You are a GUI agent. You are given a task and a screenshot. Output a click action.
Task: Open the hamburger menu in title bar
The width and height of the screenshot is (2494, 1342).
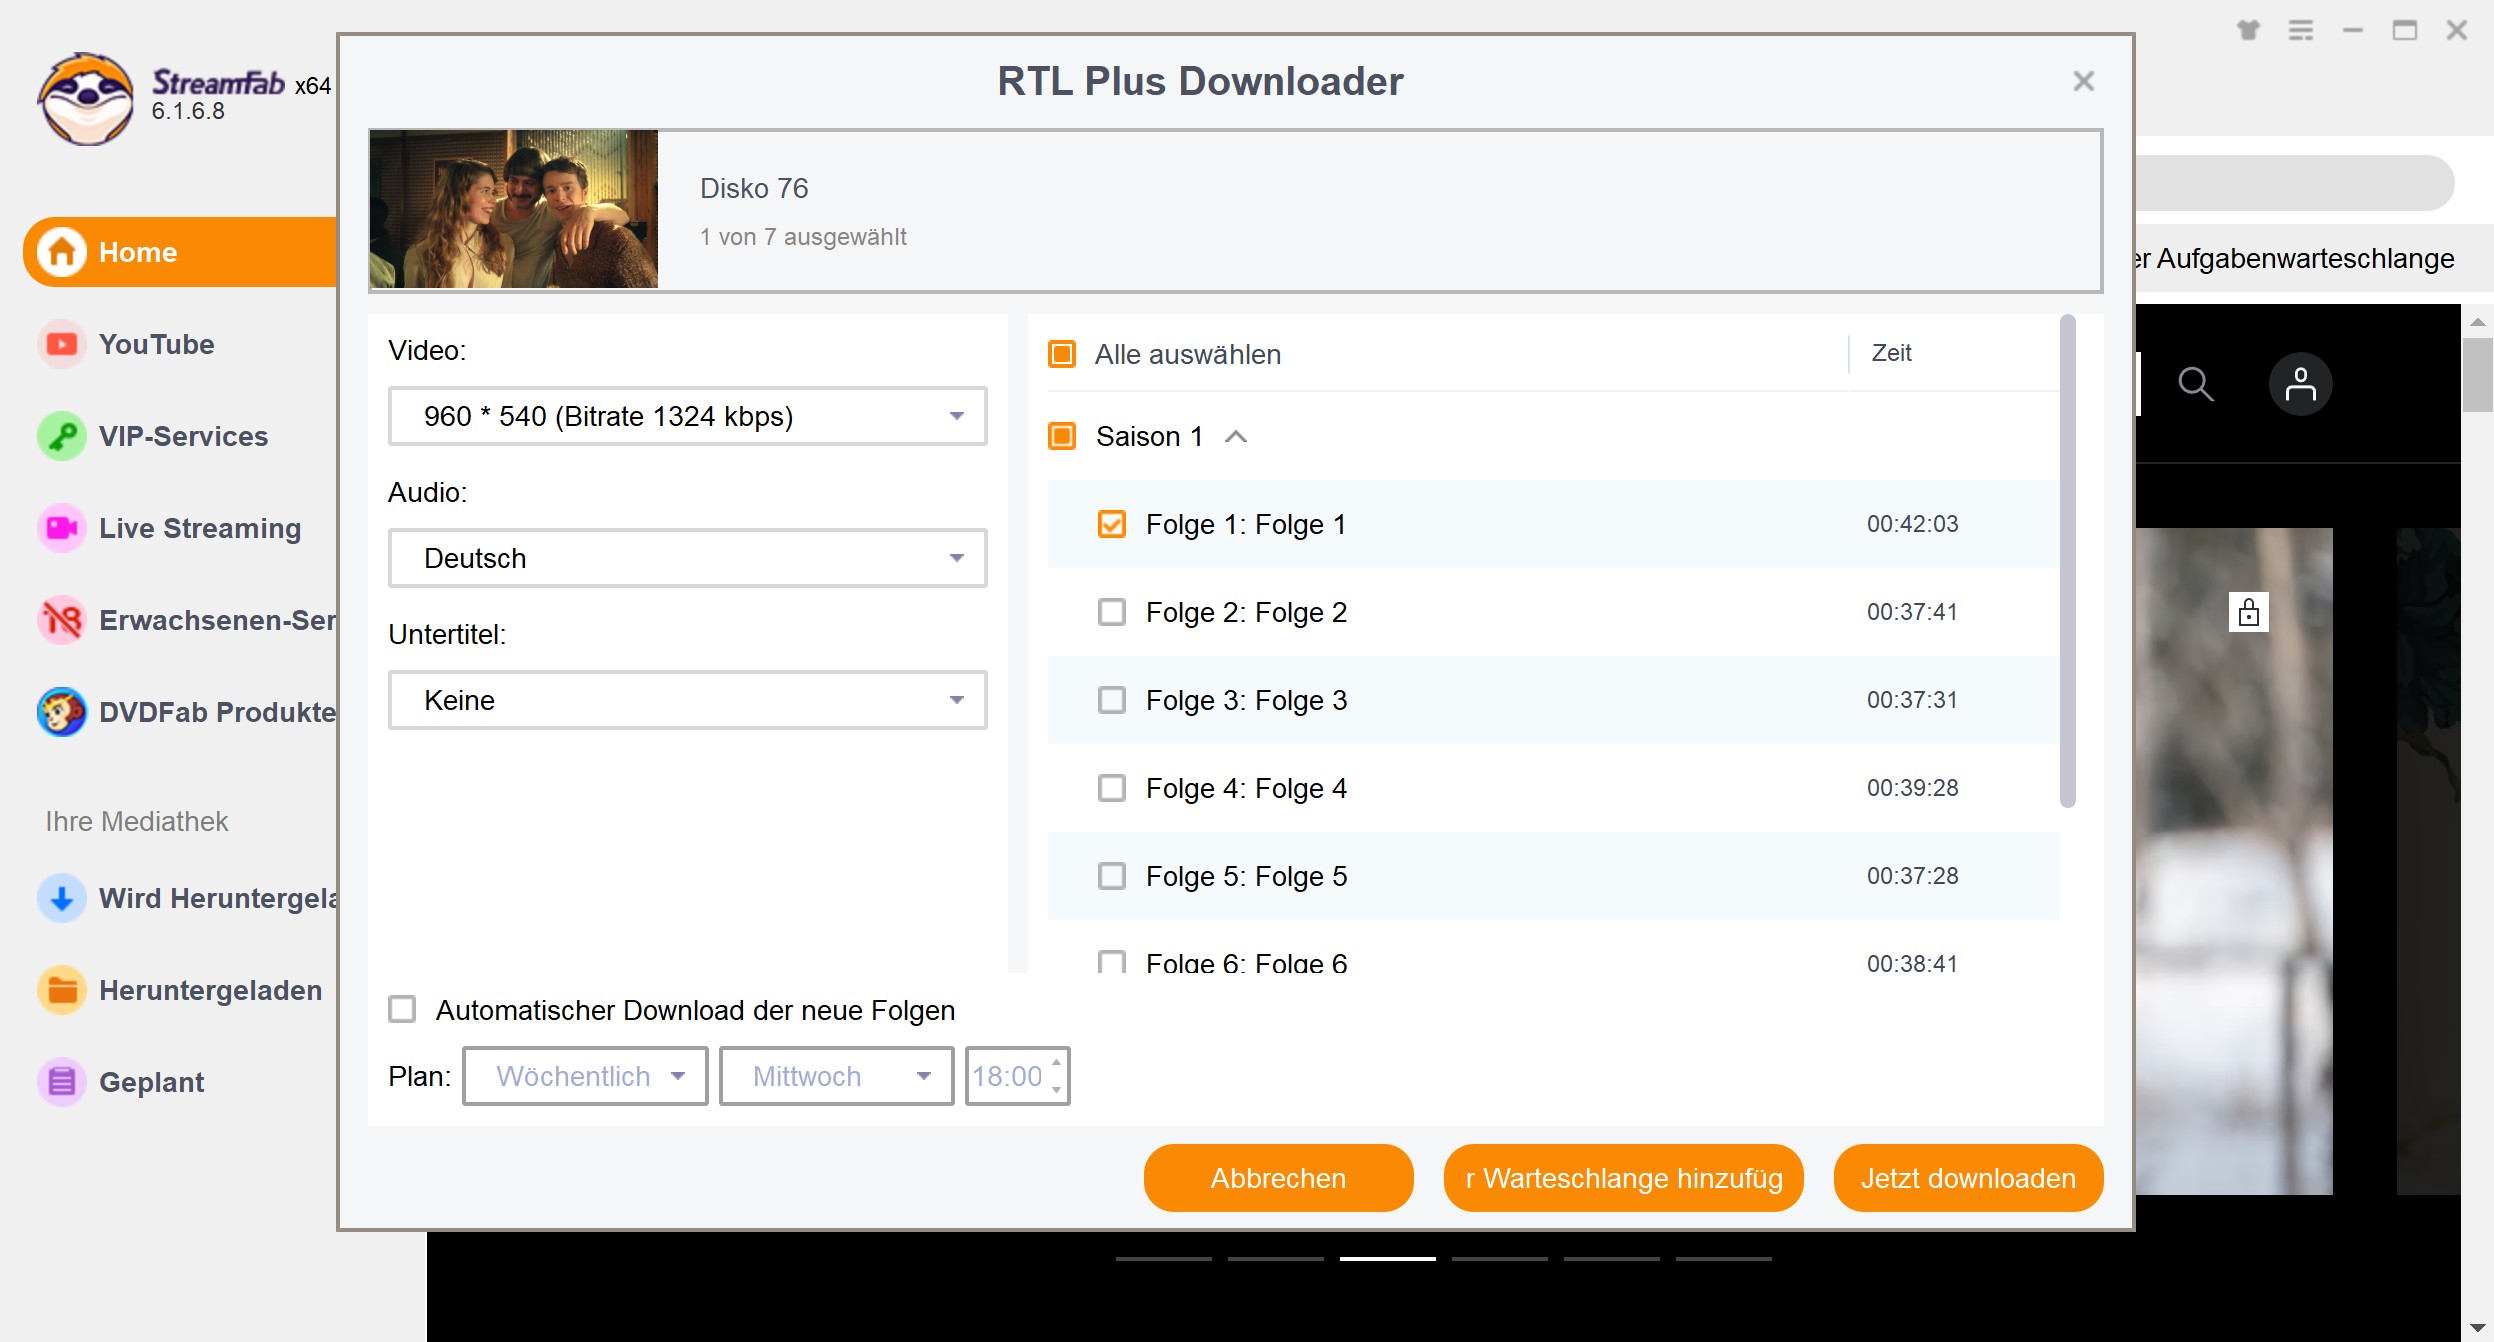[2301, 30]
